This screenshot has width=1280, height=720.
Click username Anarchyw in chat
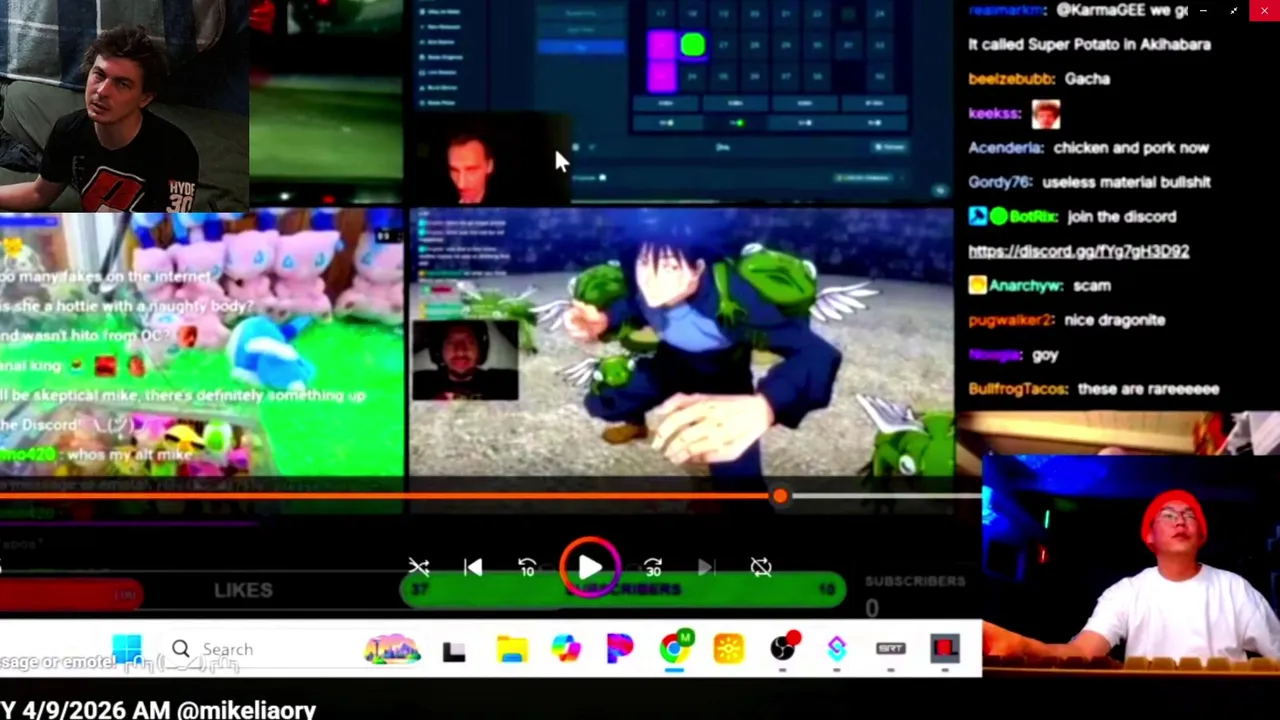tap(1025, 286)
